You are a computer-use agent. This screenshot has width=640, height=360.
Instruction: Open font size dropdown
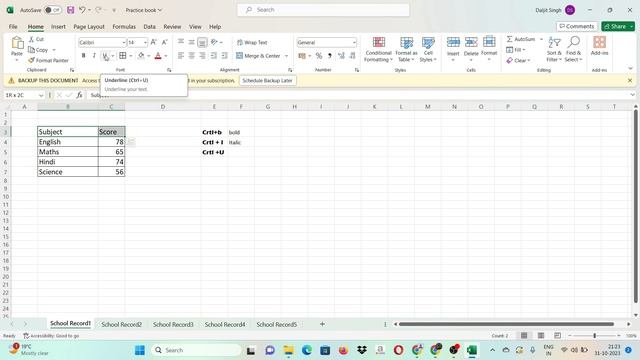[145, 42]
